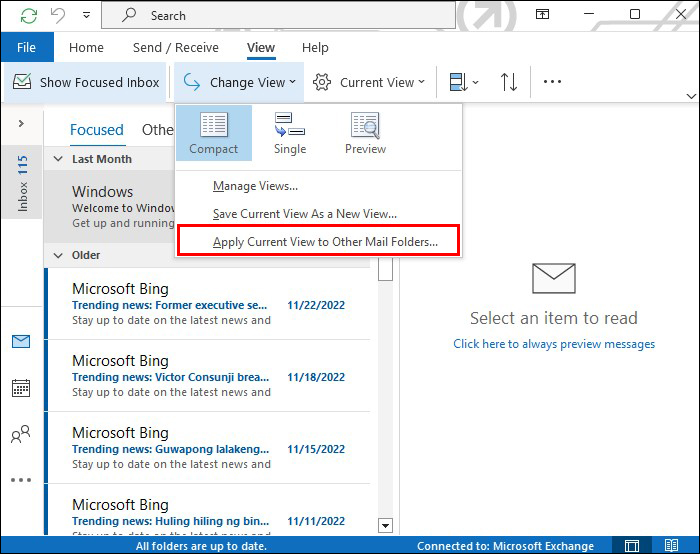Collapse the Change View dropdown
This screenshot has height=554, width=700.
[x=239, y=82]
